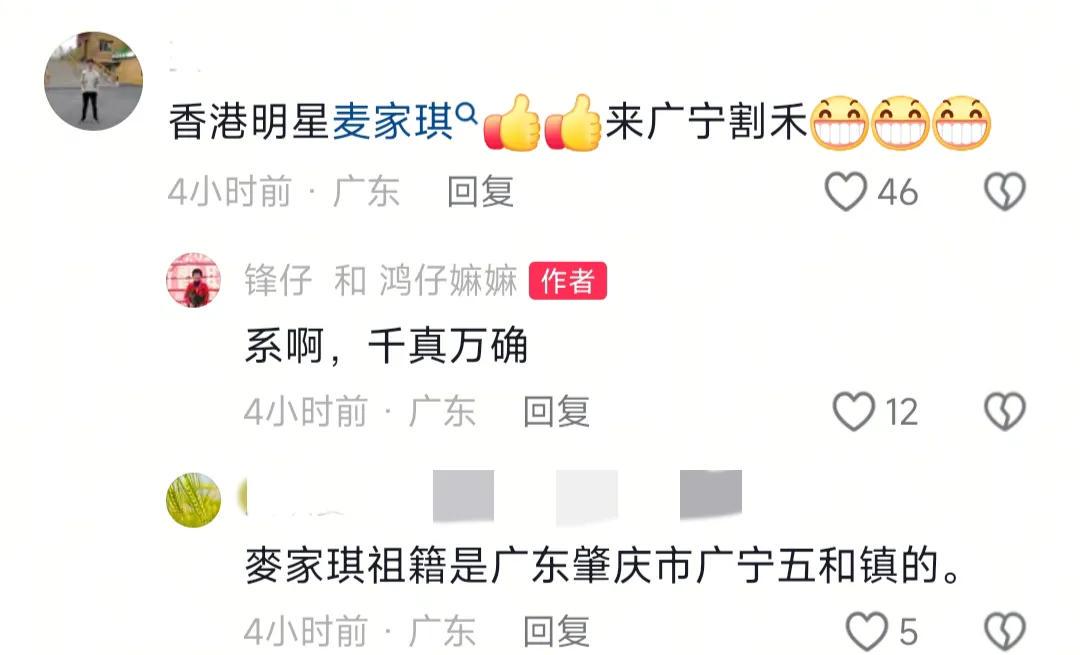Click the red 作者 badge
Viewport: 1080px width, 655px height.
pos(568,280)
